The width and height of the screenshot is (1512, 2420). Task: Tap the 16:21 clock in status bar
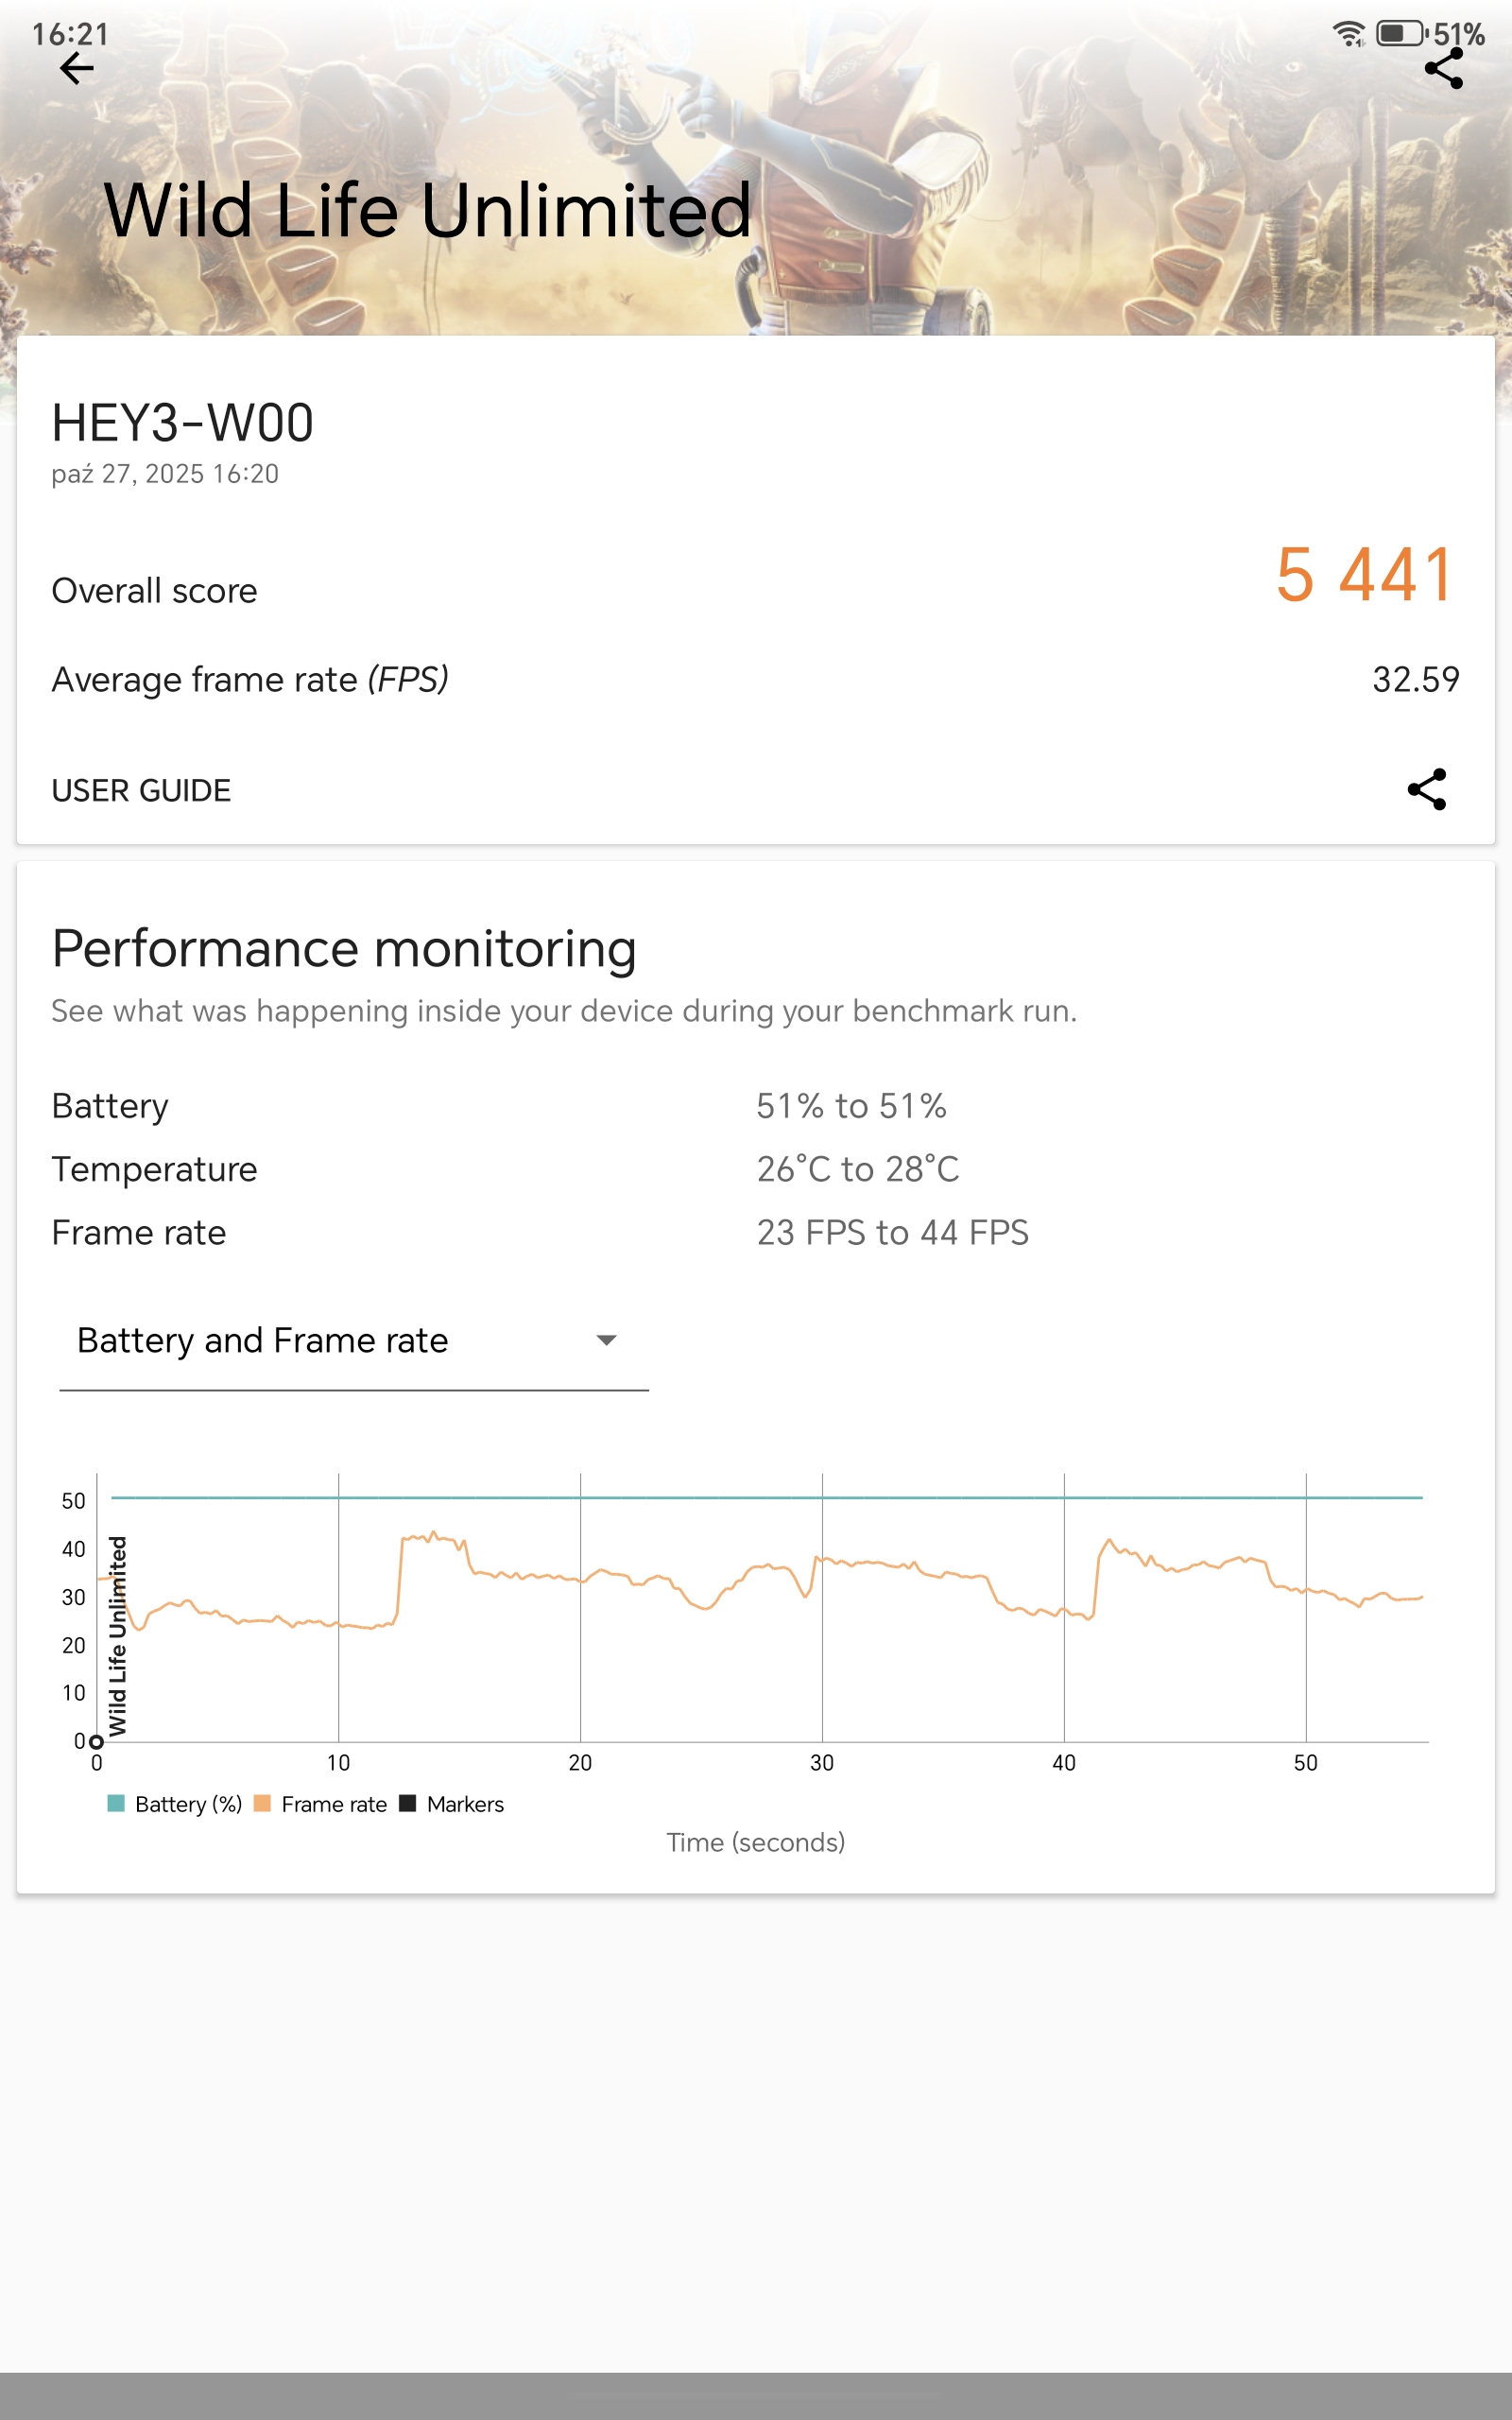[x=70, y=34]
